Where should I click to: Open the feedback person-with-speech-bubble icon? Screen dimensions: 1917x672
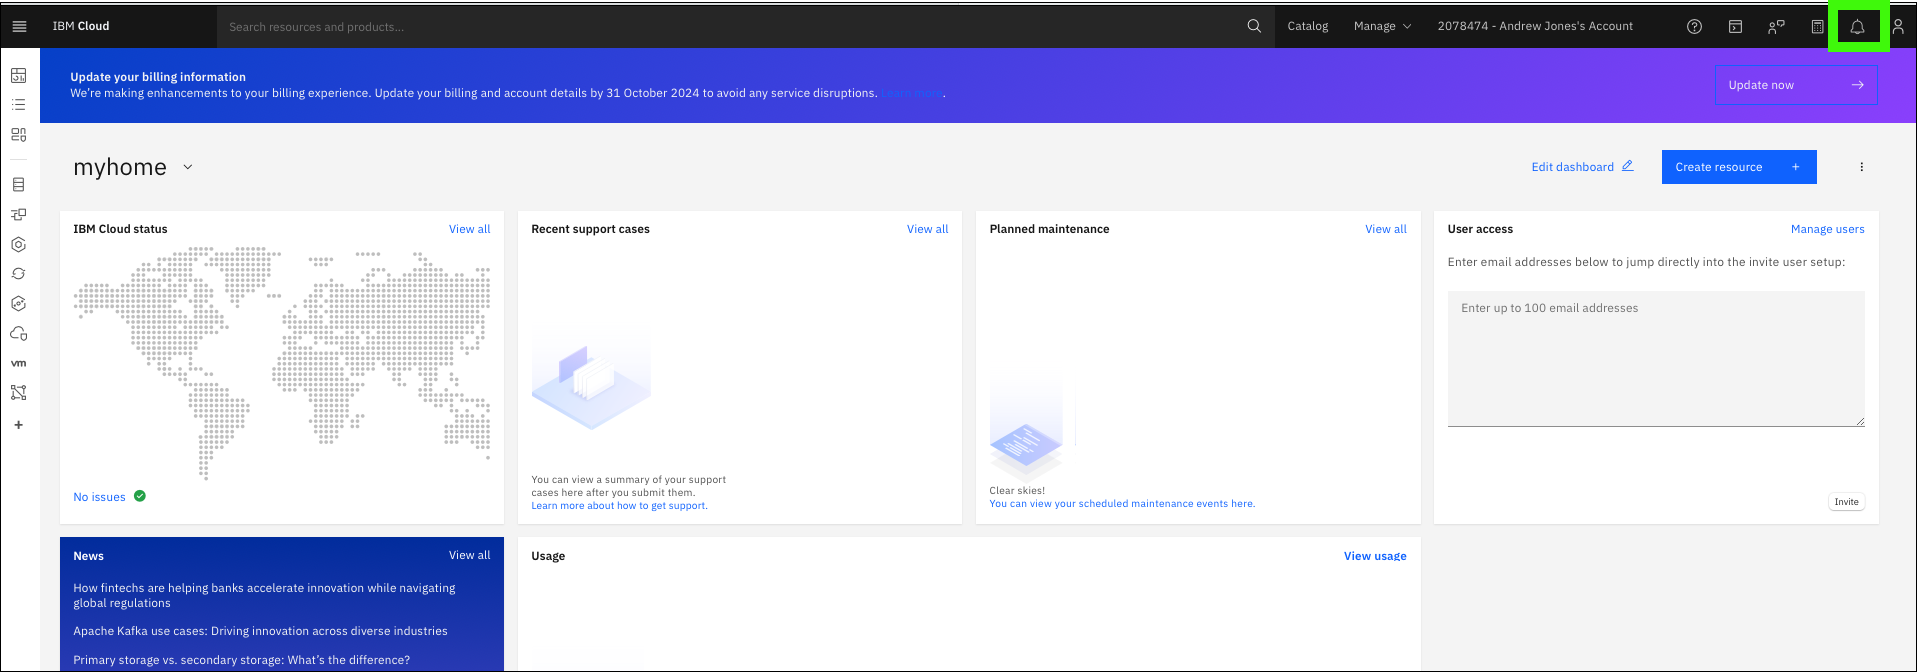pos(1776,27)
